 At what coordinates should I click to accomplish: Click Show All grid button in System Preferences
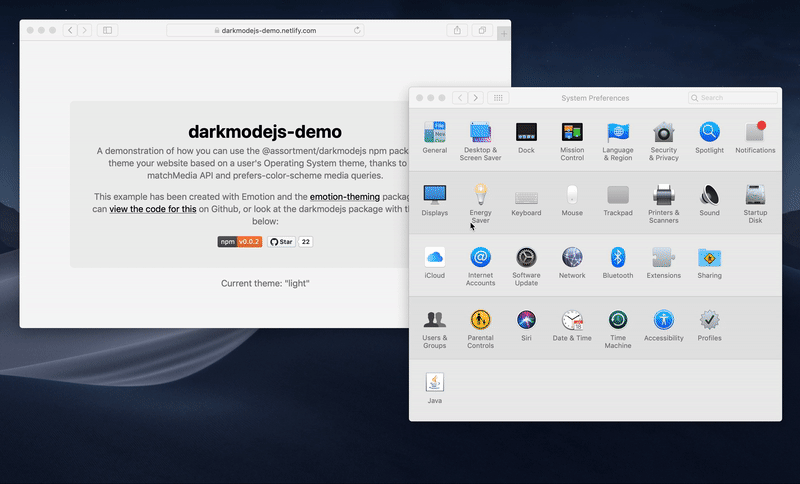[x=498, y=97]
